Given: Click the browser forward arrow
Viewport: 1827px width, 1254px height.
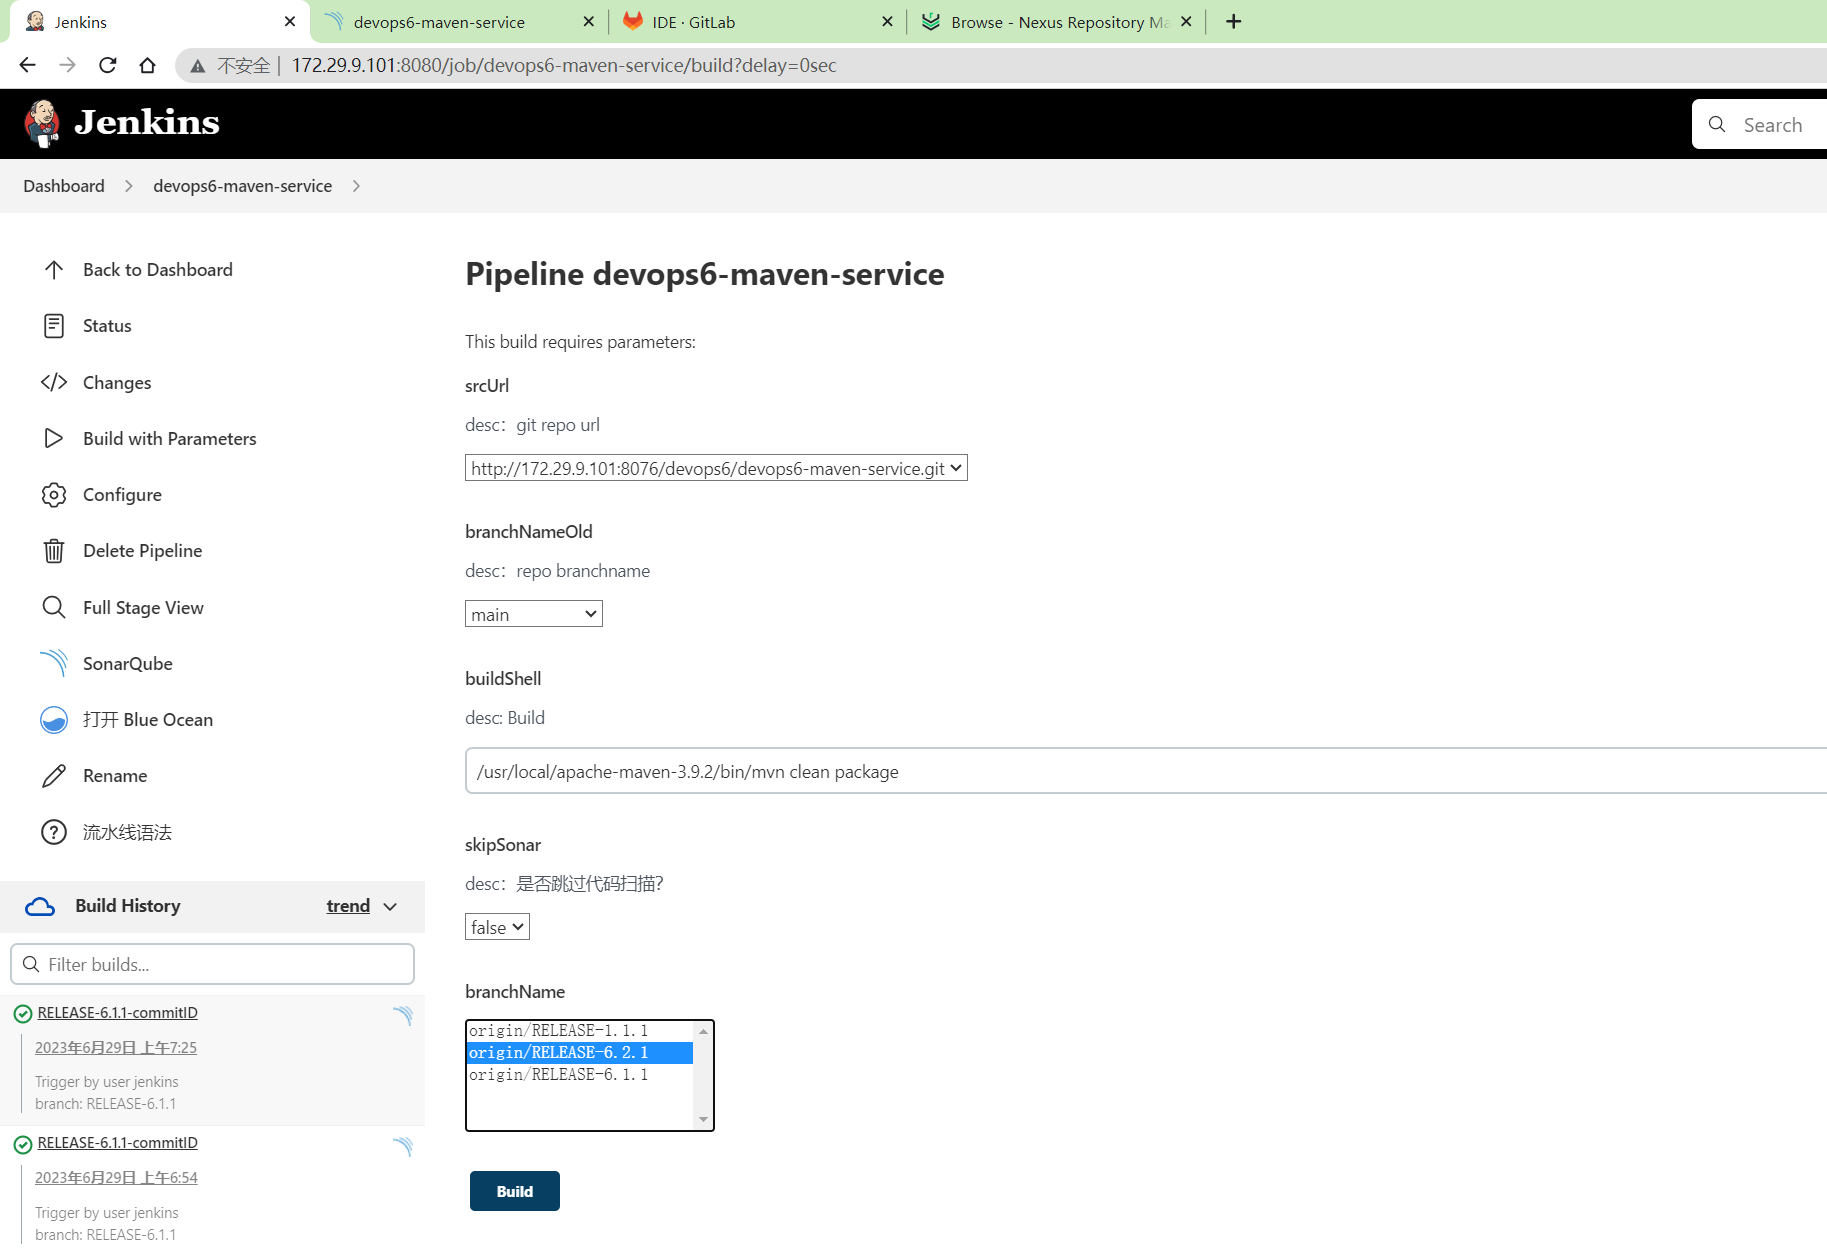Looking at the screenshot, I should [x=67, y=65].
